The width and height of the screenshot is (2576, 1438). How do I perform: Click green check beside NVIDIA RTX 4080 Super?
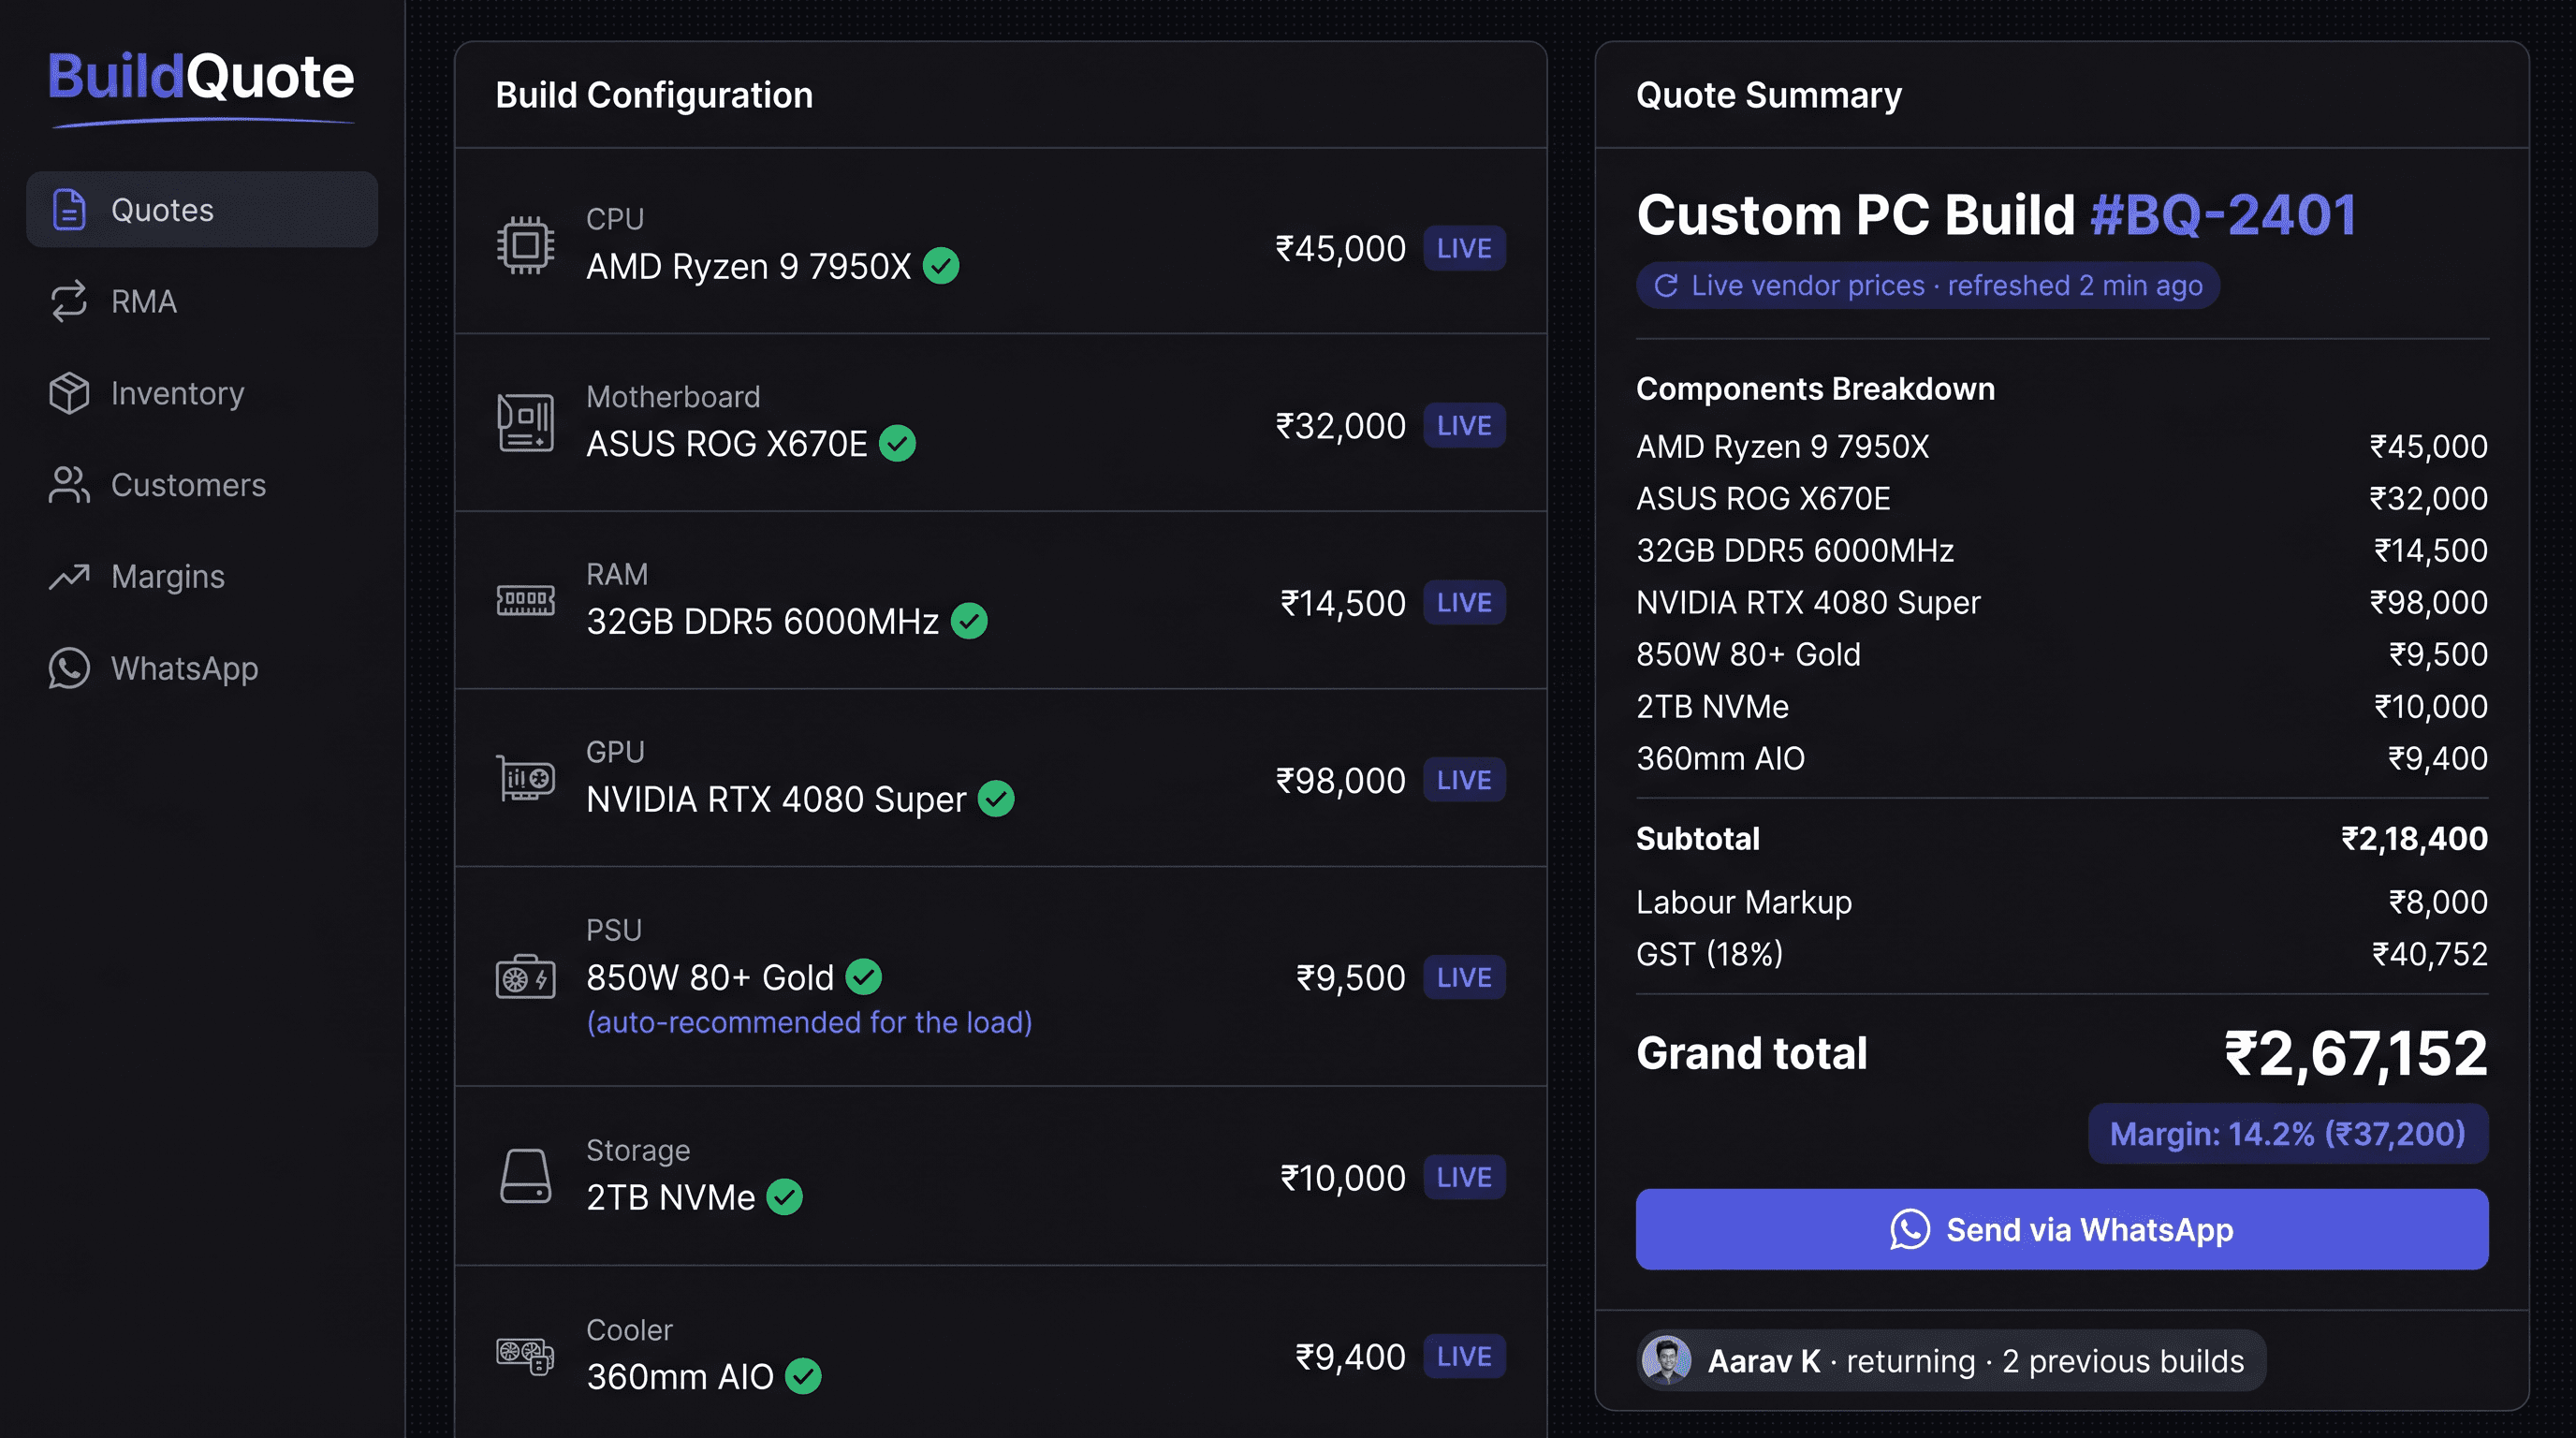[x=996, y=799]
